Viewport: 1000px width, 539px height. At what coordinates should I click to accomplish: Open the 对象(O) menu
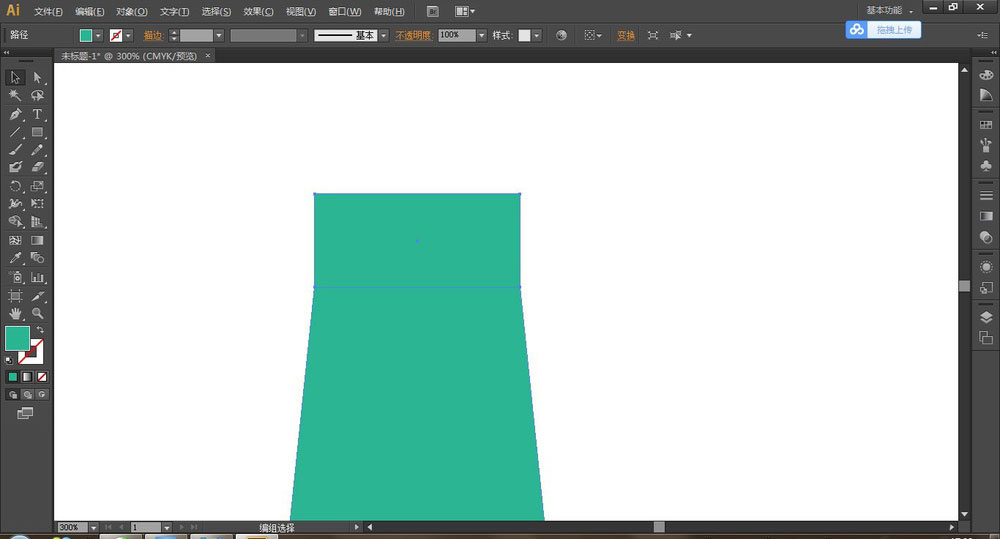(131, 11)
